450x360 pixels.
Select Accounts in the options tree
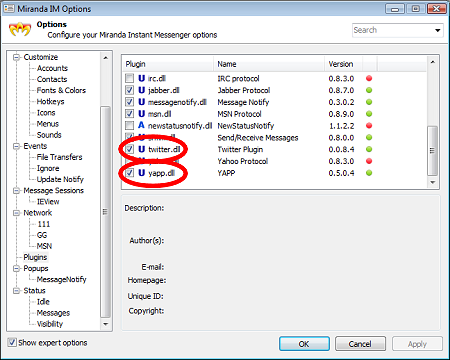[x=52, y=68]
